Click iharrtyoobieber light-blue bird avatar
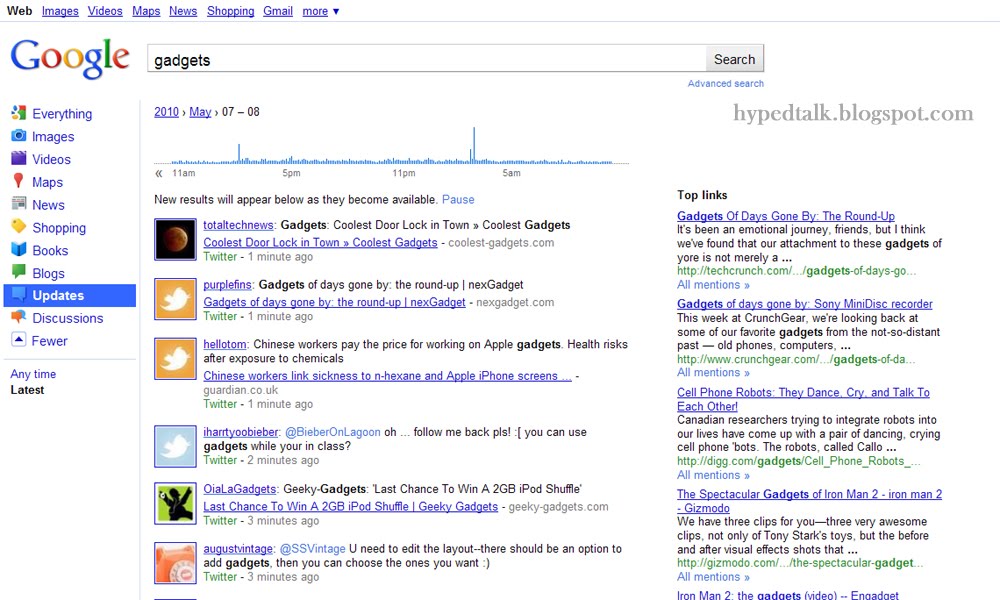 click(175, 446)
